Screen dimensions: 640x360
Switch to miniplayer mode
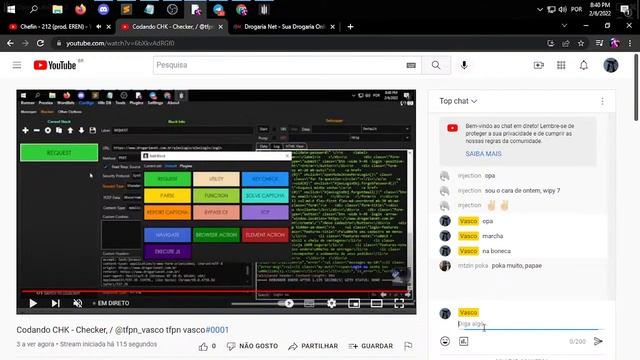point(354,303)
